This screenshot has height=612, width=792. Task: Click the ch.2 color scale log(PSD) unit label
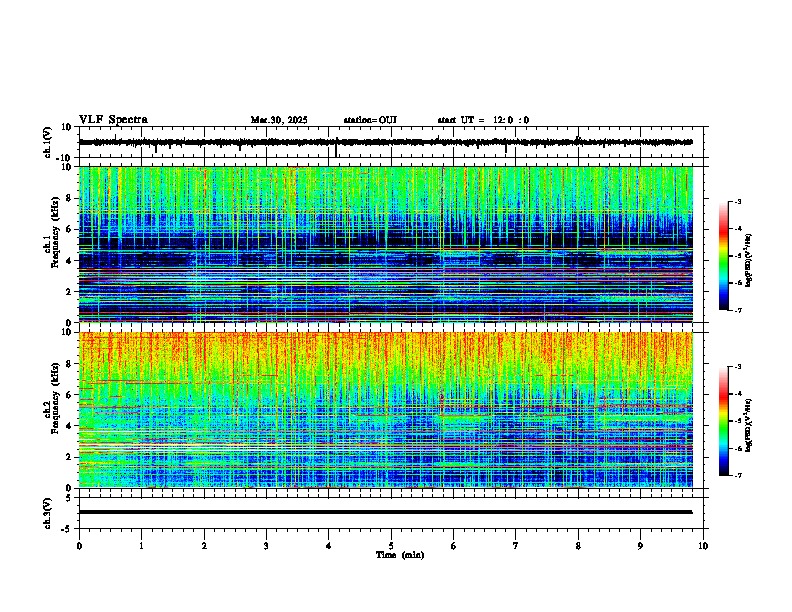[x=749, y=425]
